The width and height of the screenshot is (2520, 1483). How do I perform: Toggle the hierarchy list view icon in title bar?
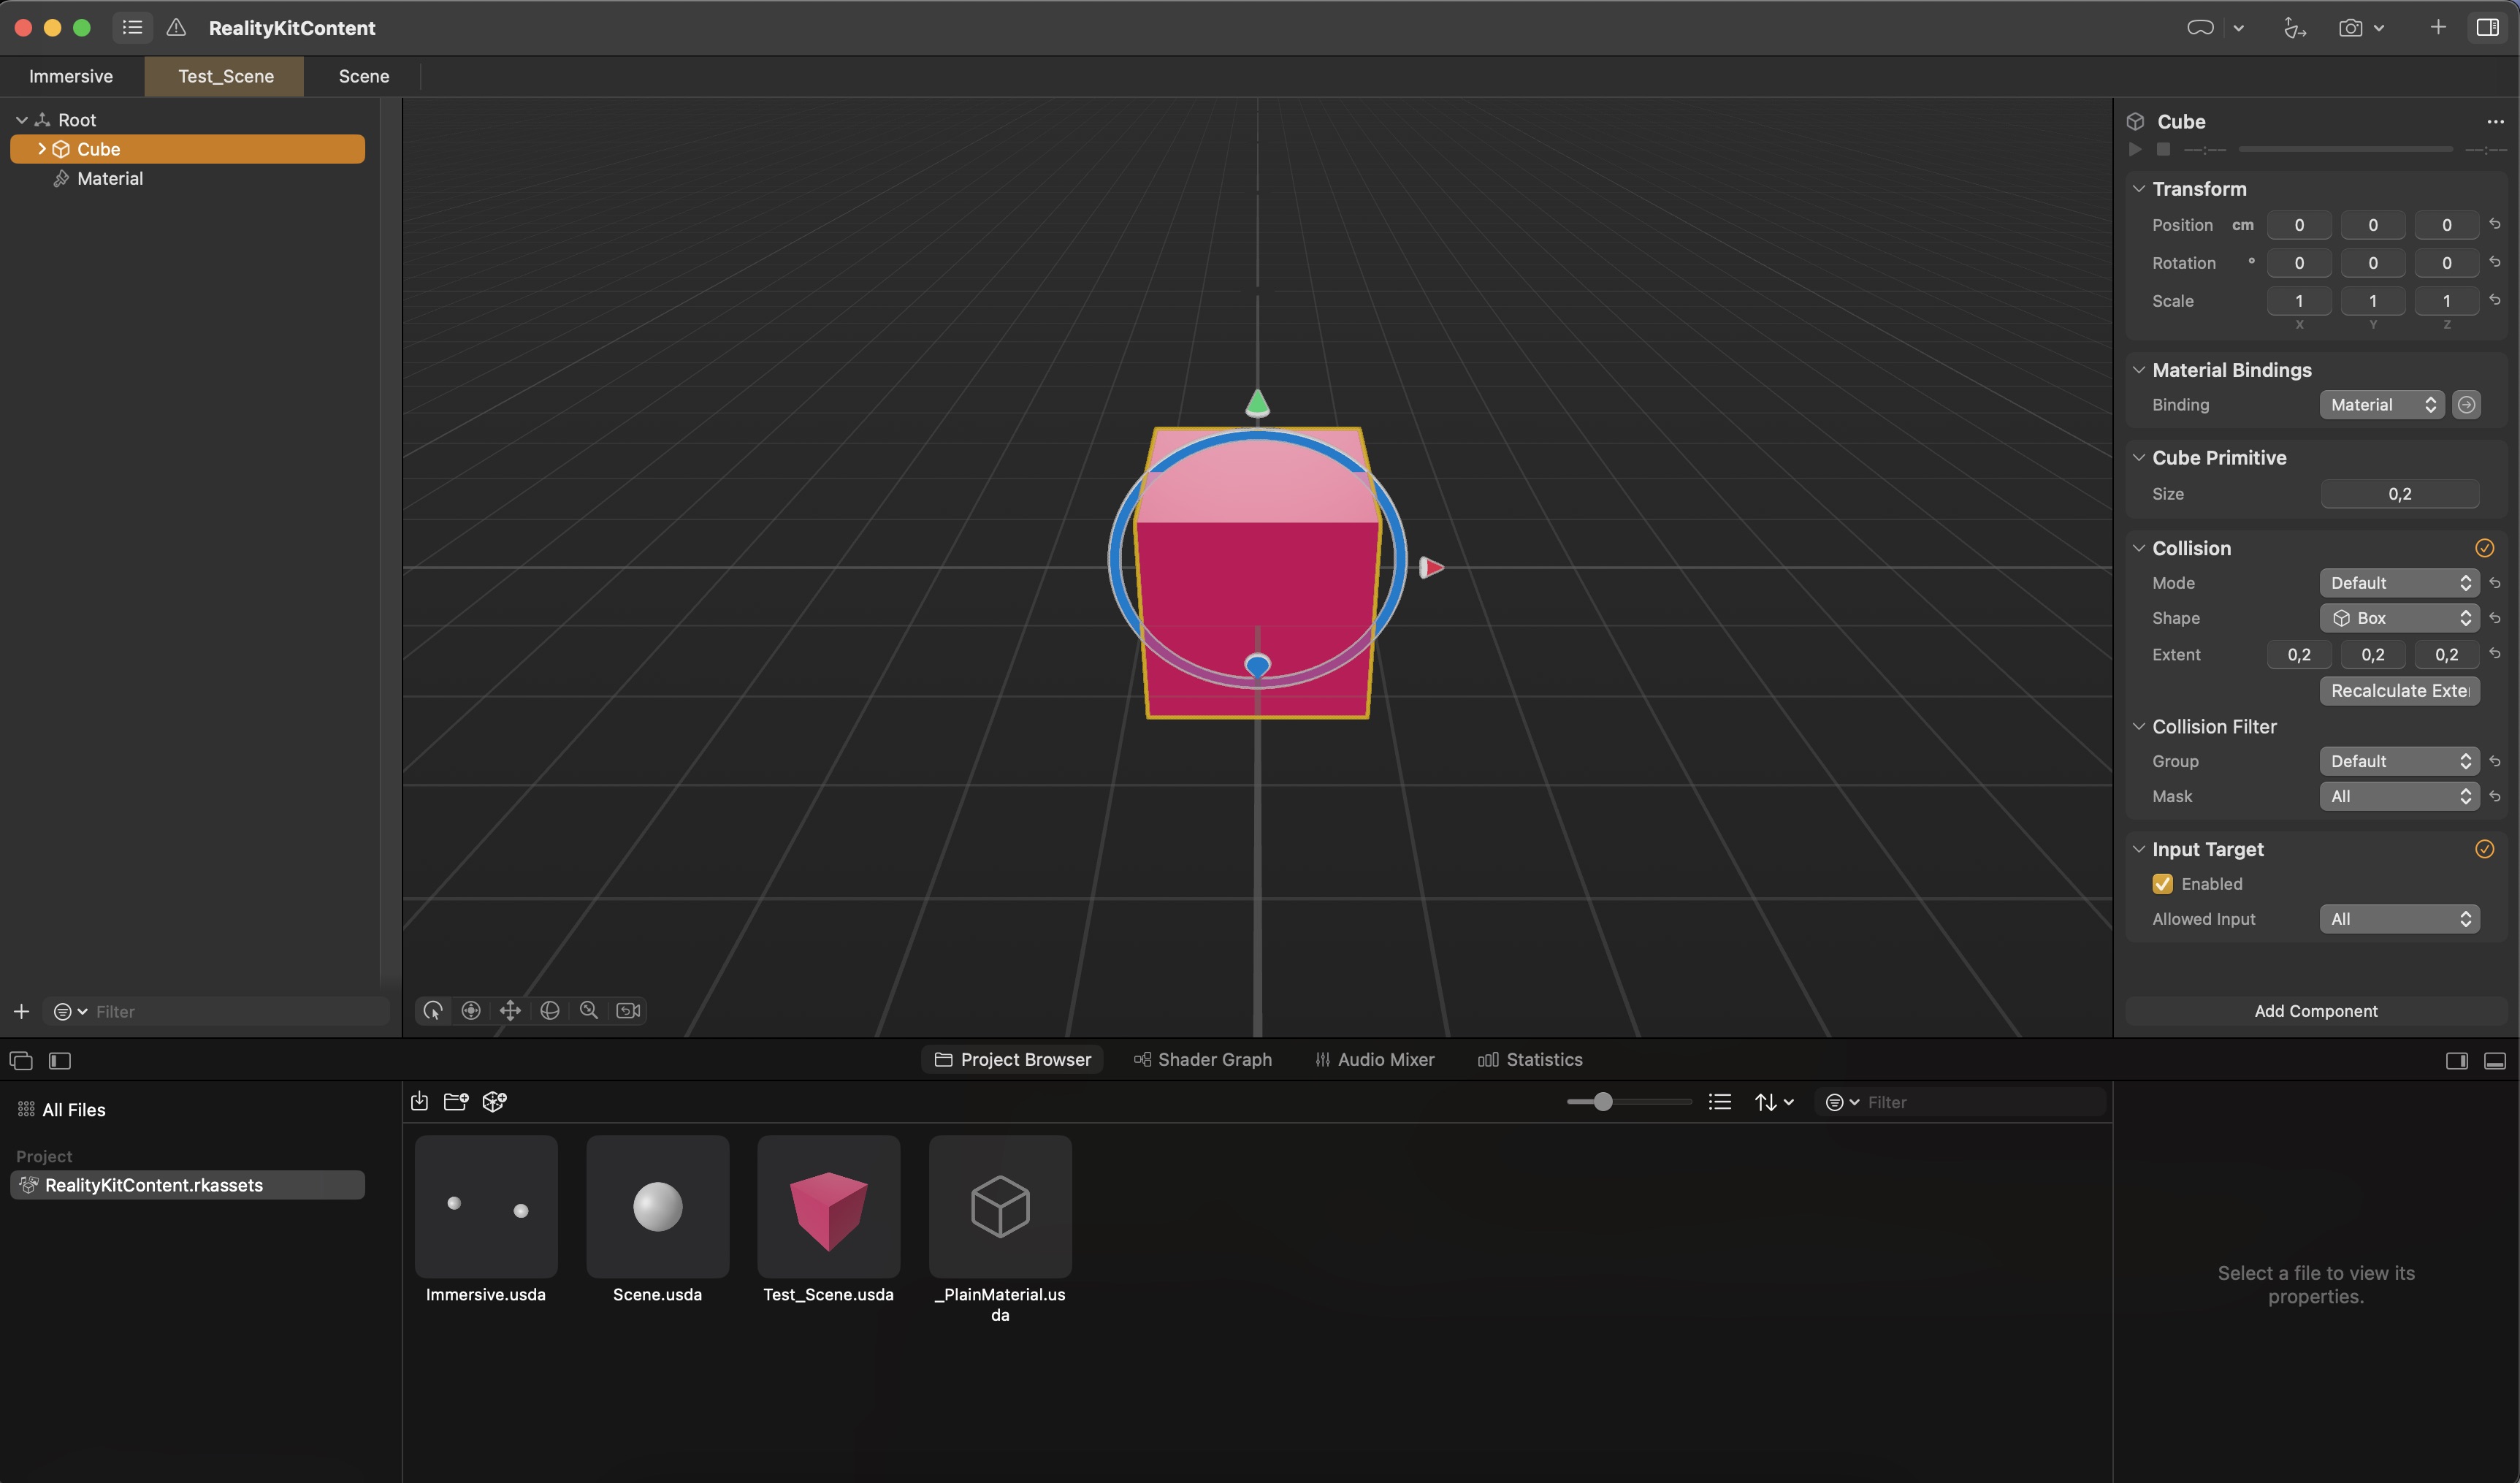(x=132, y=28)
